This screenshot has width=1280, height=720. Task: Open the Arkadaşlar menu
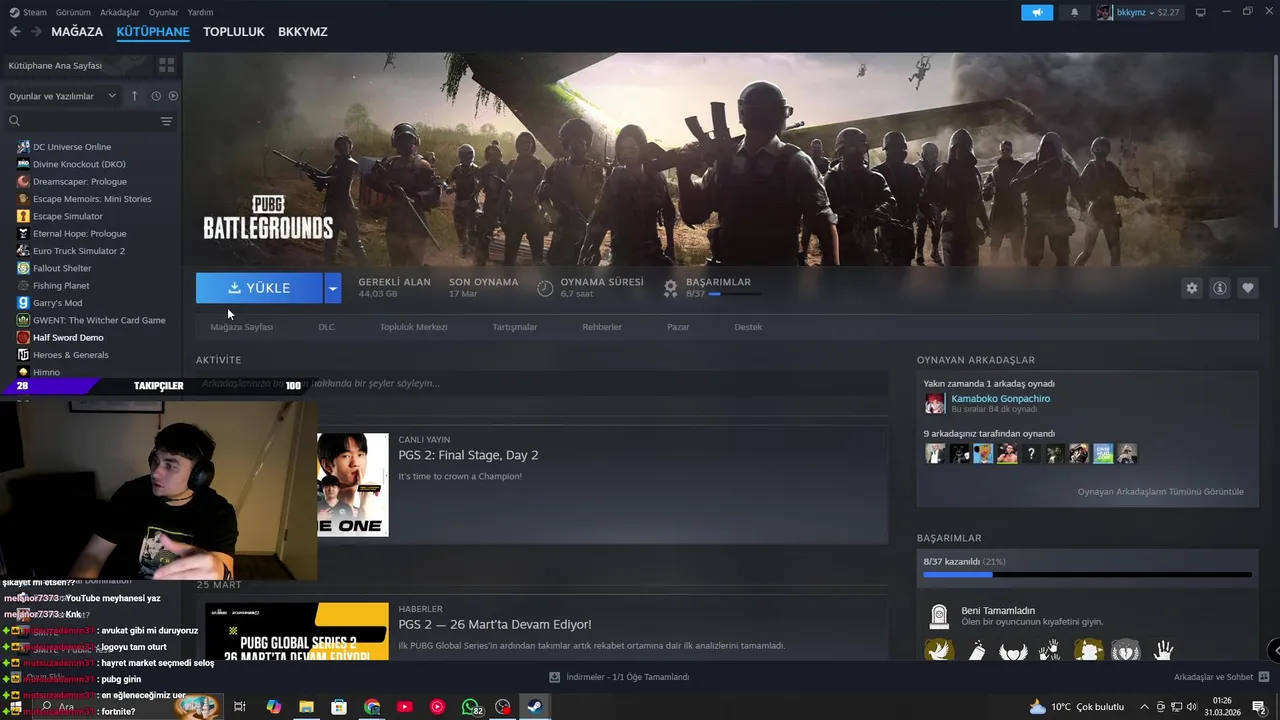[x=120, y=12]
